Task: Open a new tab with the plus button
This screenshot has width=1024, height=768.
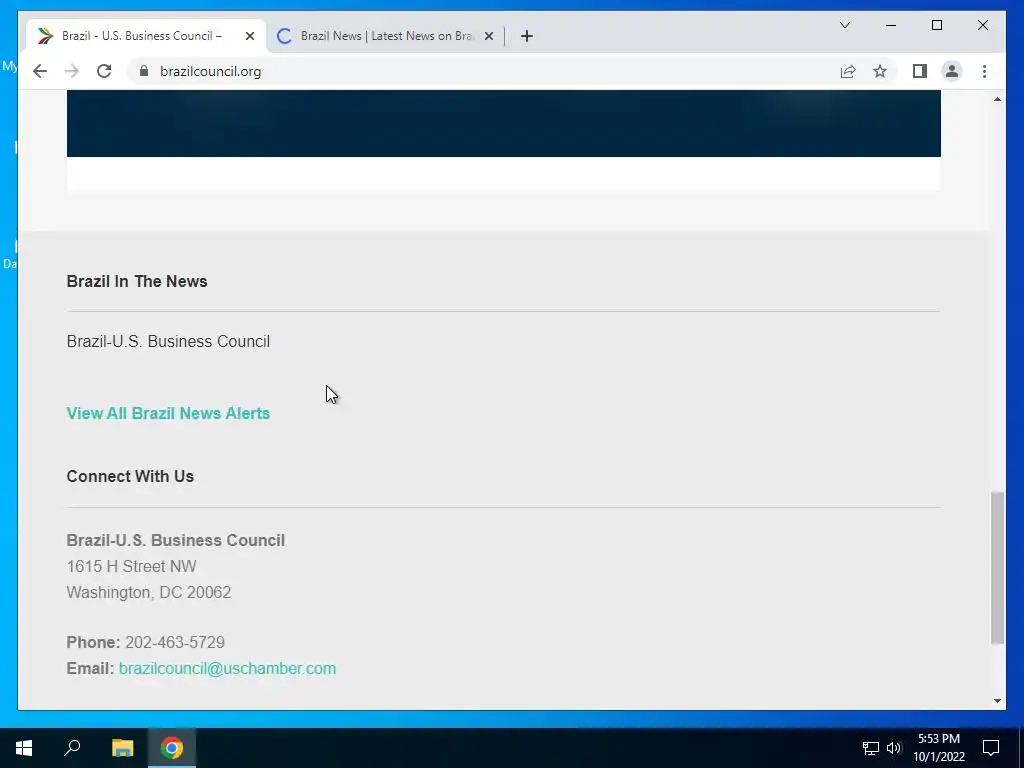Action: tap(527, 36)
